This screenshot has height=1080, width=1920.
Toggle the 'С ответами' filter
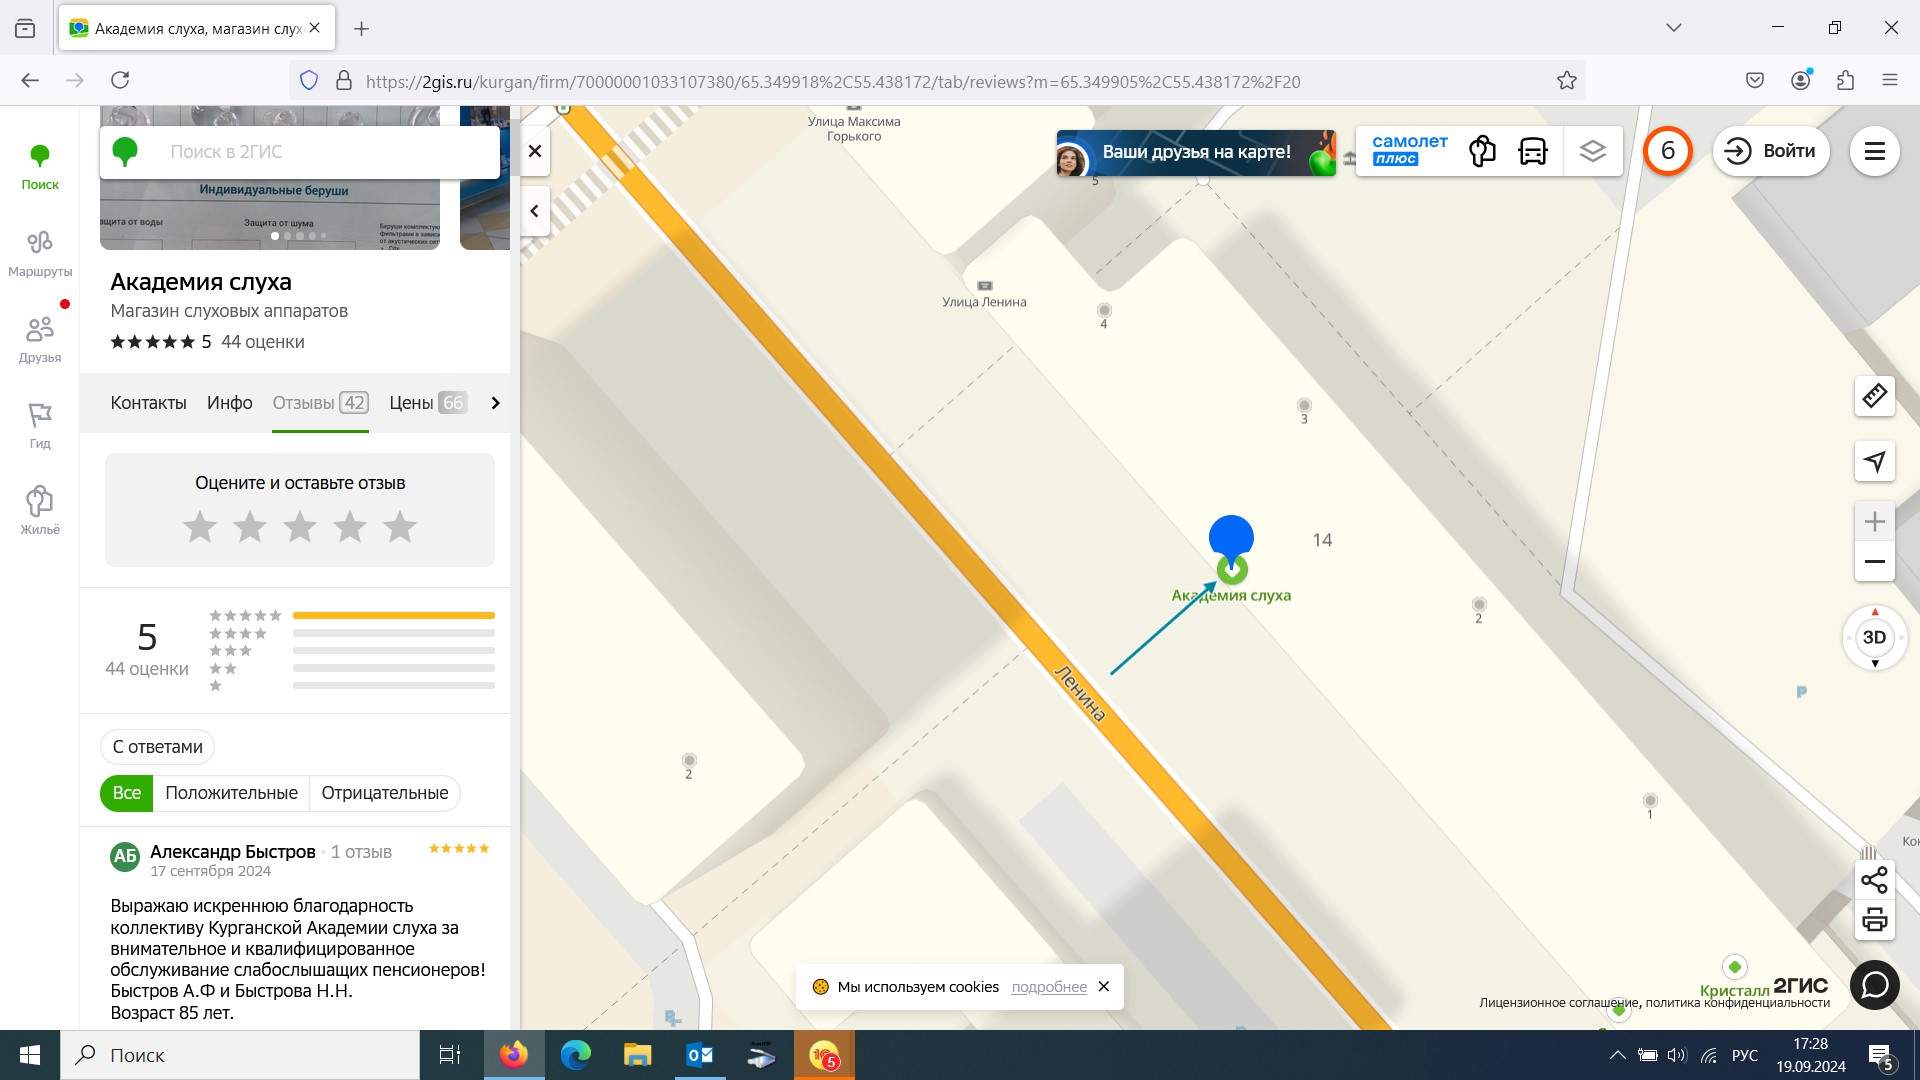[x=157, y=747]
